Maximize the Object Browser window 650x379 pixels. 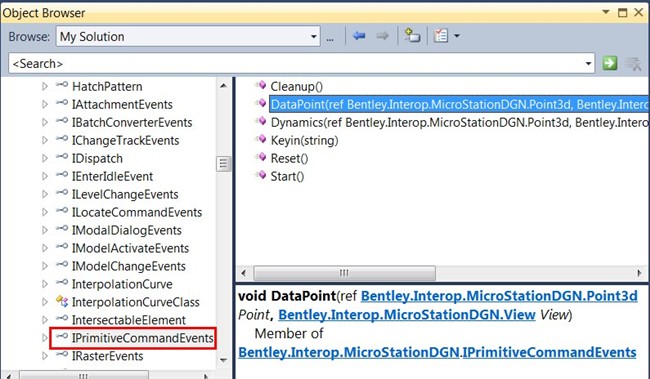pyautogui.click(x=623, y=12)
